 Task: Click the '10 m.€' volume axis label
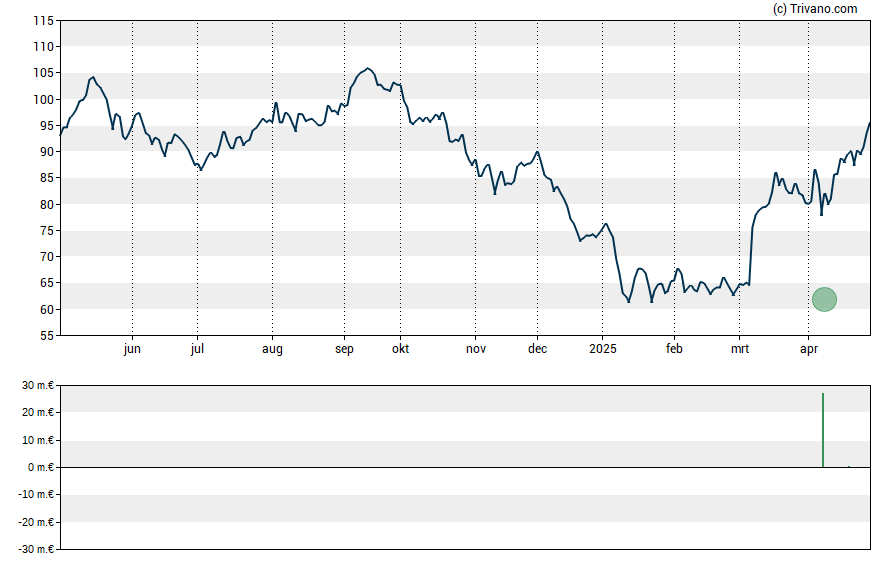[x=38, y=440]
